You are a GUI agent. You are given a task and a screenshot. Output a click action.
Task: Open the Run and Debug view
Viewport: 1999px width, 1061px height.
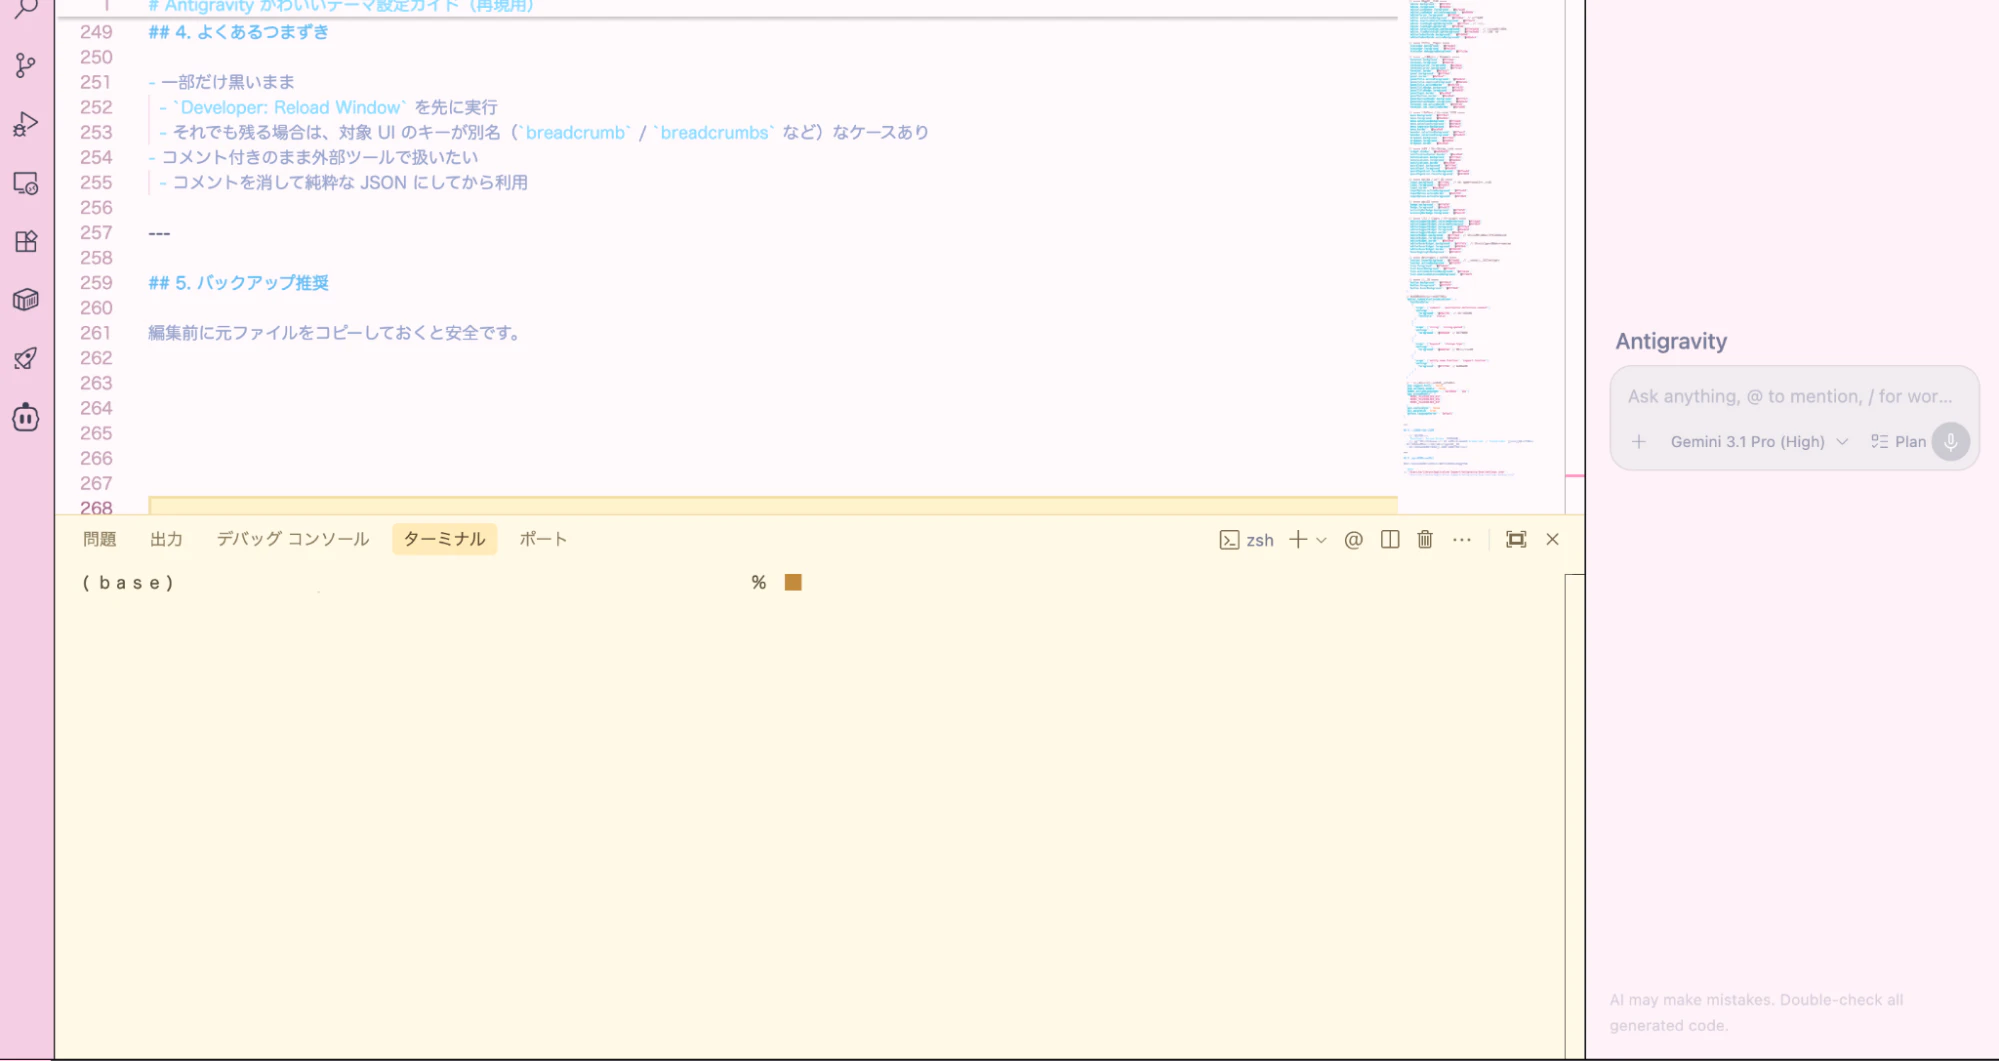coord(26,124)
